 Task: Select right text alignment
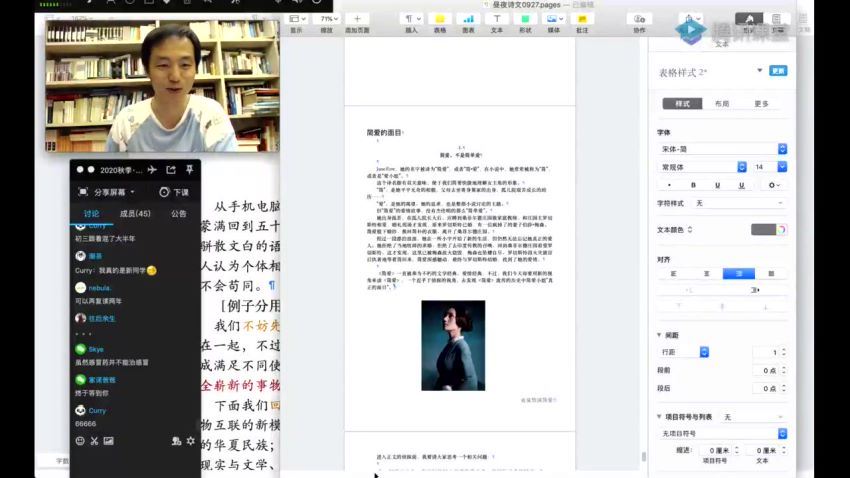click(x=739, y=274)
